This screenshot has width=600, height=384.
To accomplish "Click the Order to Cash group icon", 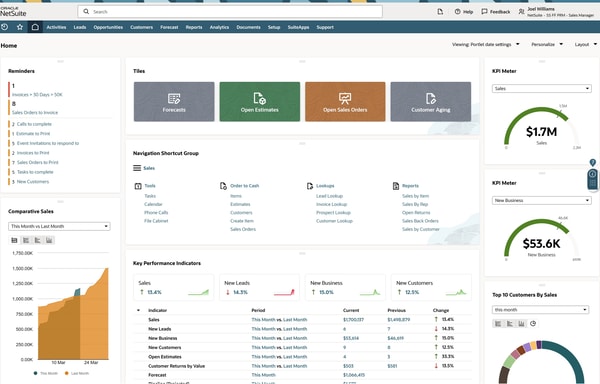I will click(x=223, y=186).
